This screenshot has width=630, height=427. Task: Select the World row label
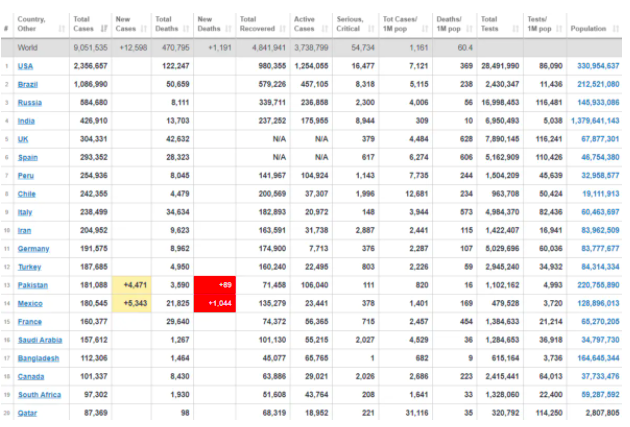[x=28, y=48]
